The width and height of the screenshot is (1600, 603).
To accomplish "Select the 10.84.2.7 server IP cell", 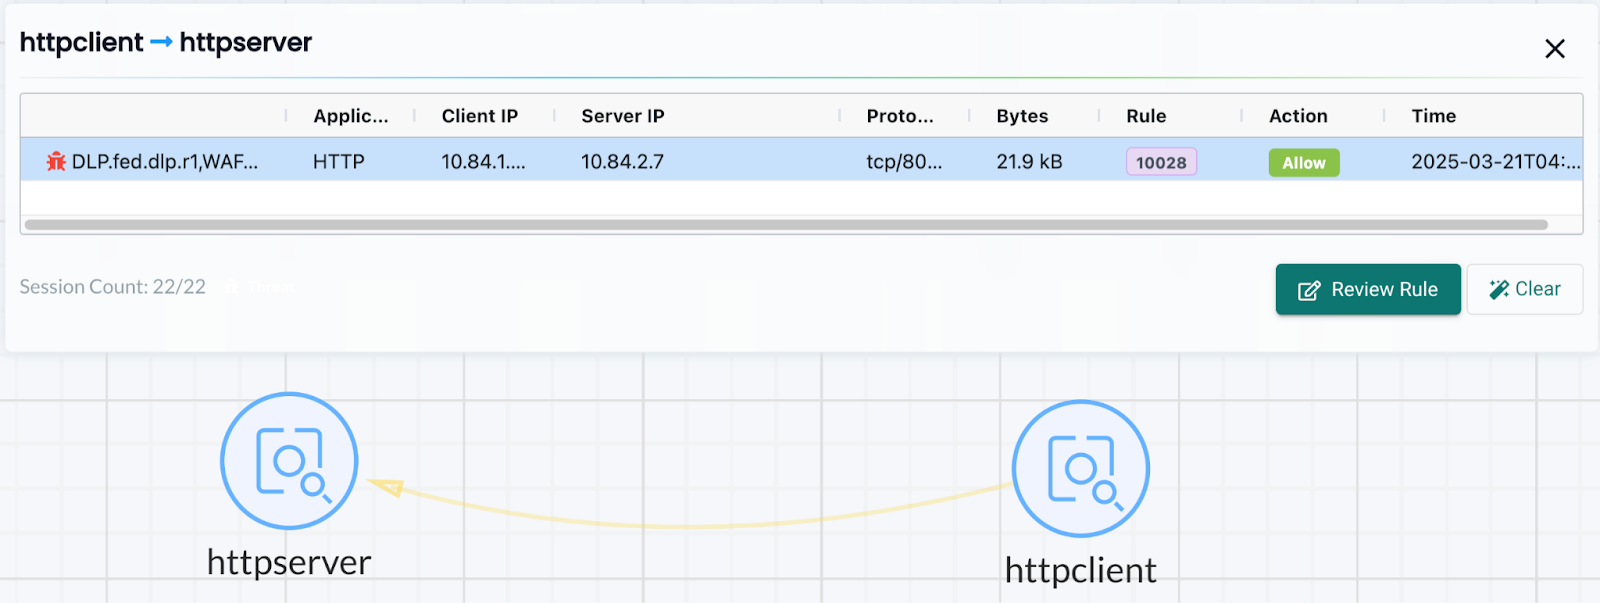I will (x=622, y=162).
